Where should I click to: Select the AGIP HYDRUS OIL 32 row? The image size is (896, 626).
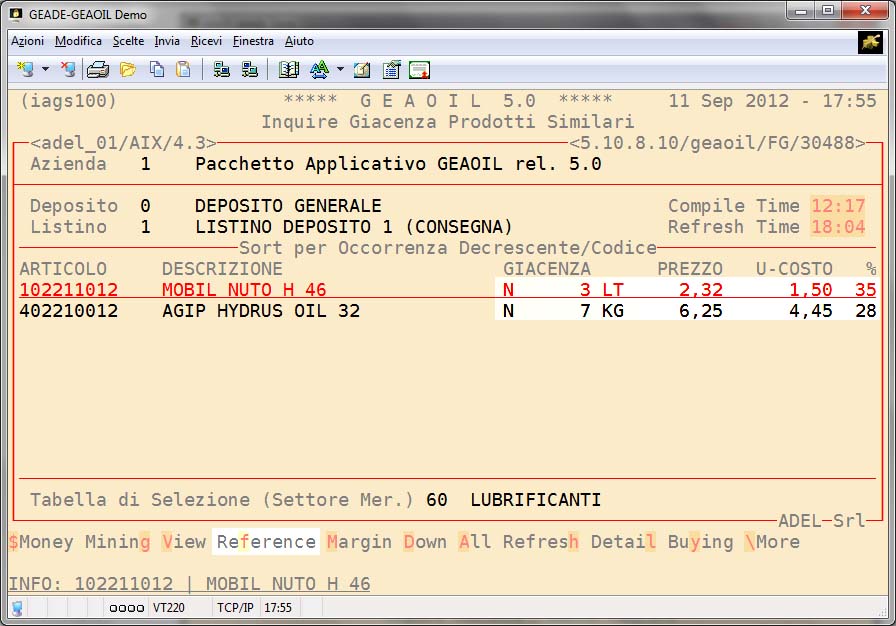tap(260, 311)
